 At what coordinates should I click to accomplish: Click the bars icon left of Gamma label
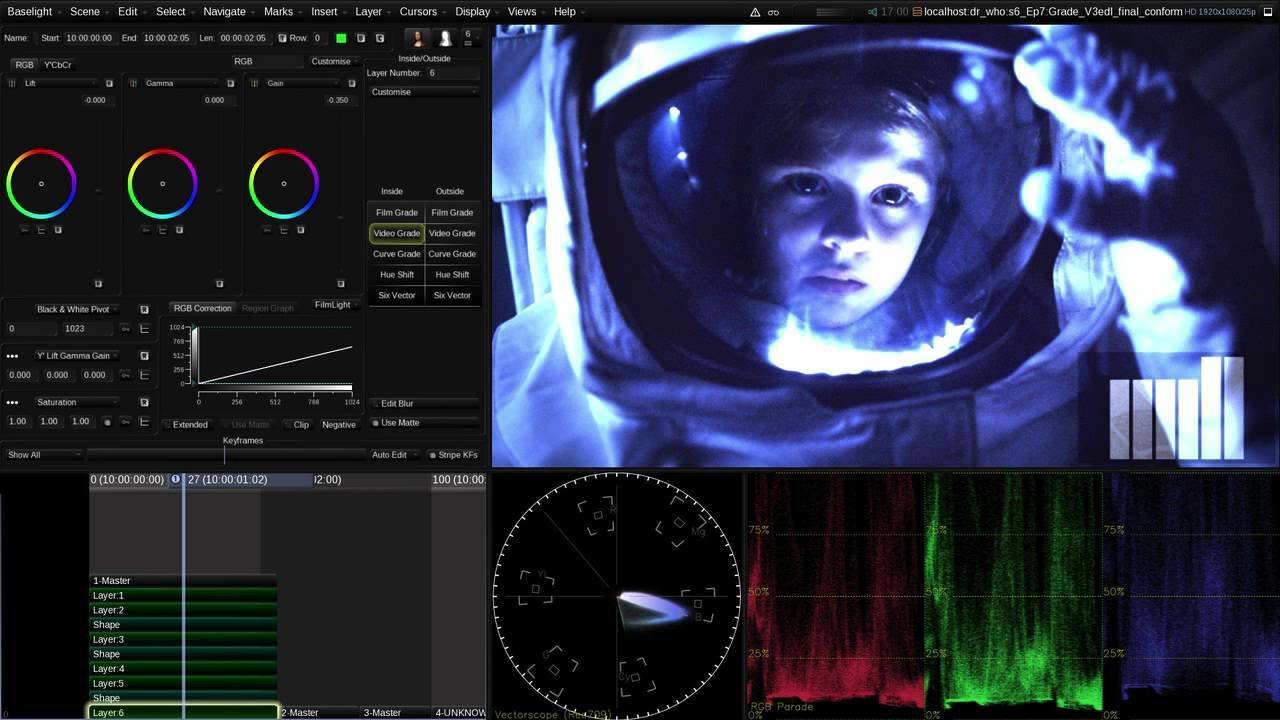pyautogui.click(x=134, y=83)
